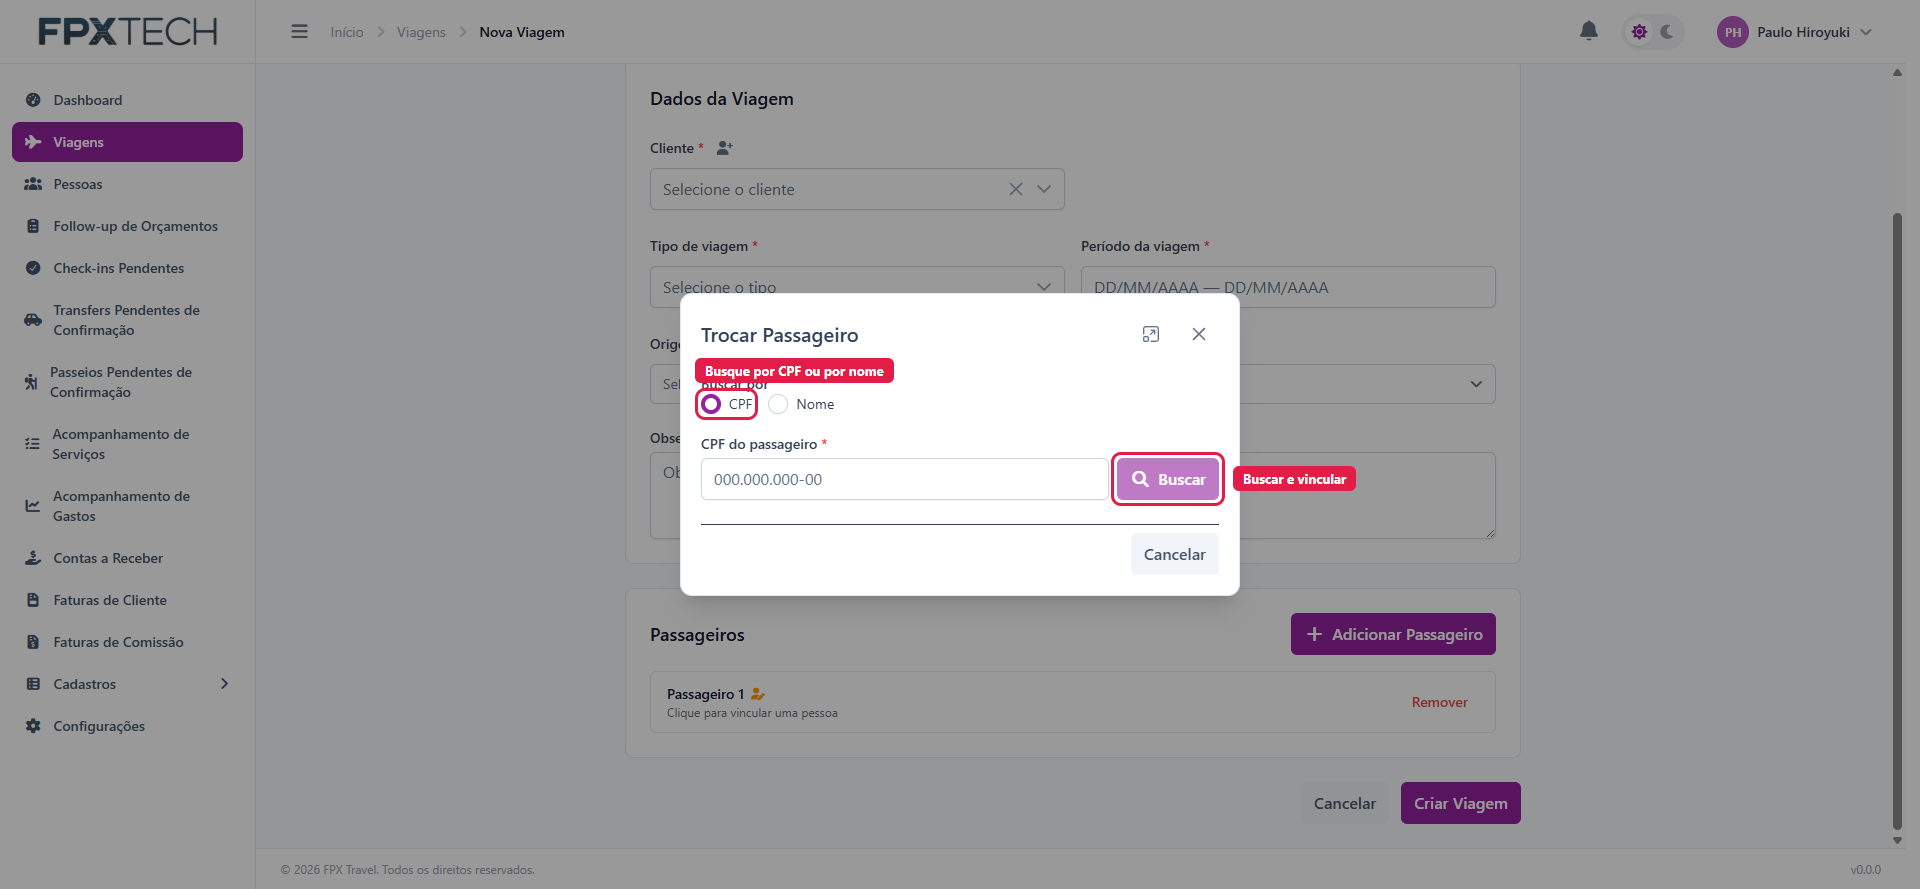Cancel the passenger swap dialog
Screen dimensions: 1920x889
(1174, 554)
